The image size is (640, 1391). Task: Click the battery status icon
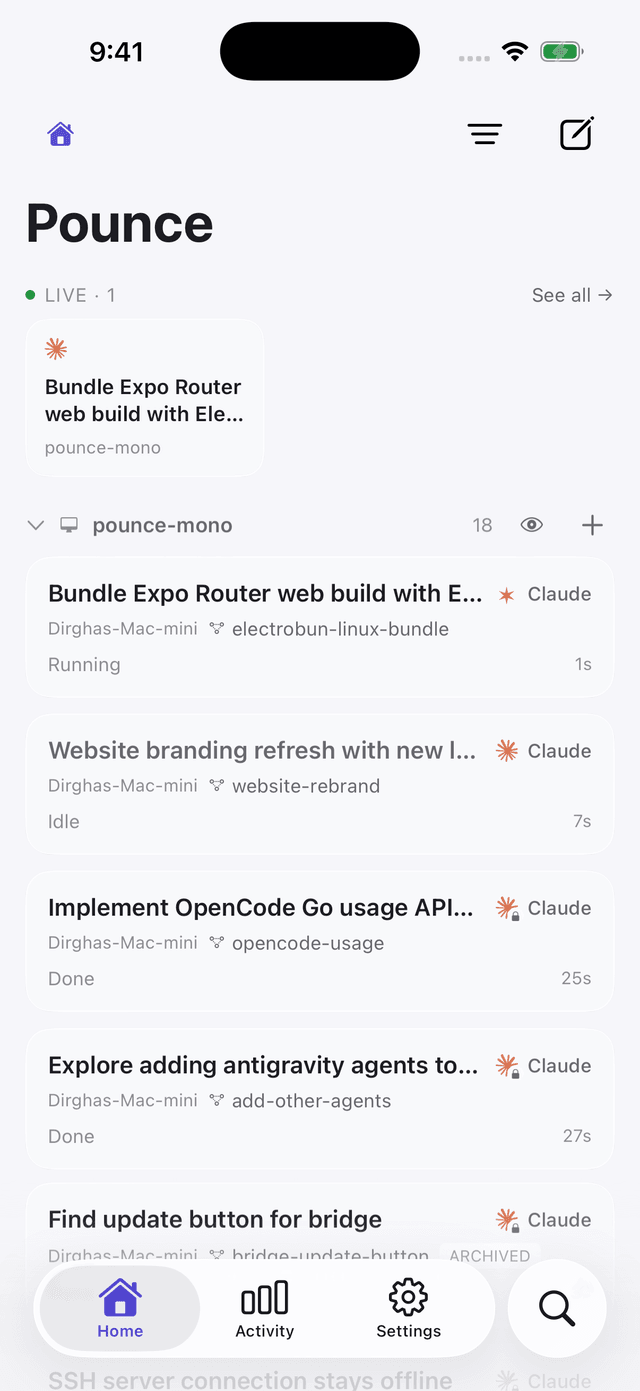[x=562, y=52]
